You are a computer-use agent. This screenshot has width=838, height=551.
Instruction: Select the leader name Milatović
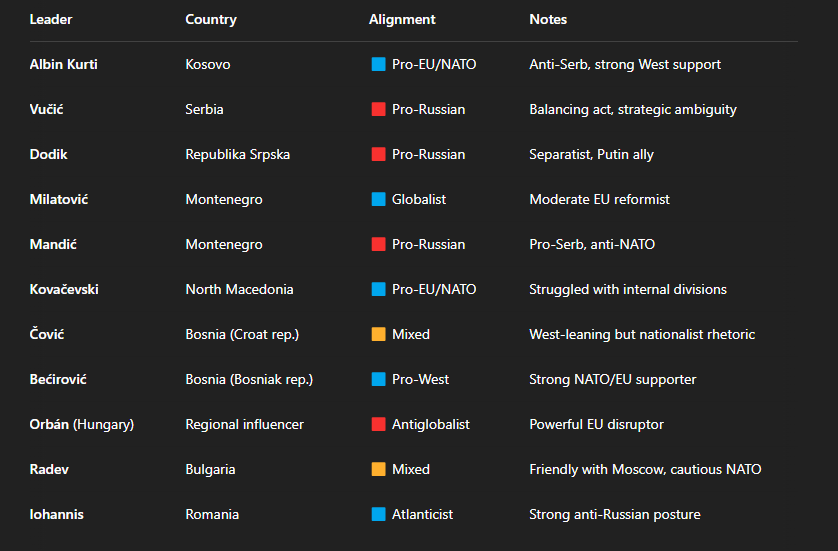pos(59,199)
